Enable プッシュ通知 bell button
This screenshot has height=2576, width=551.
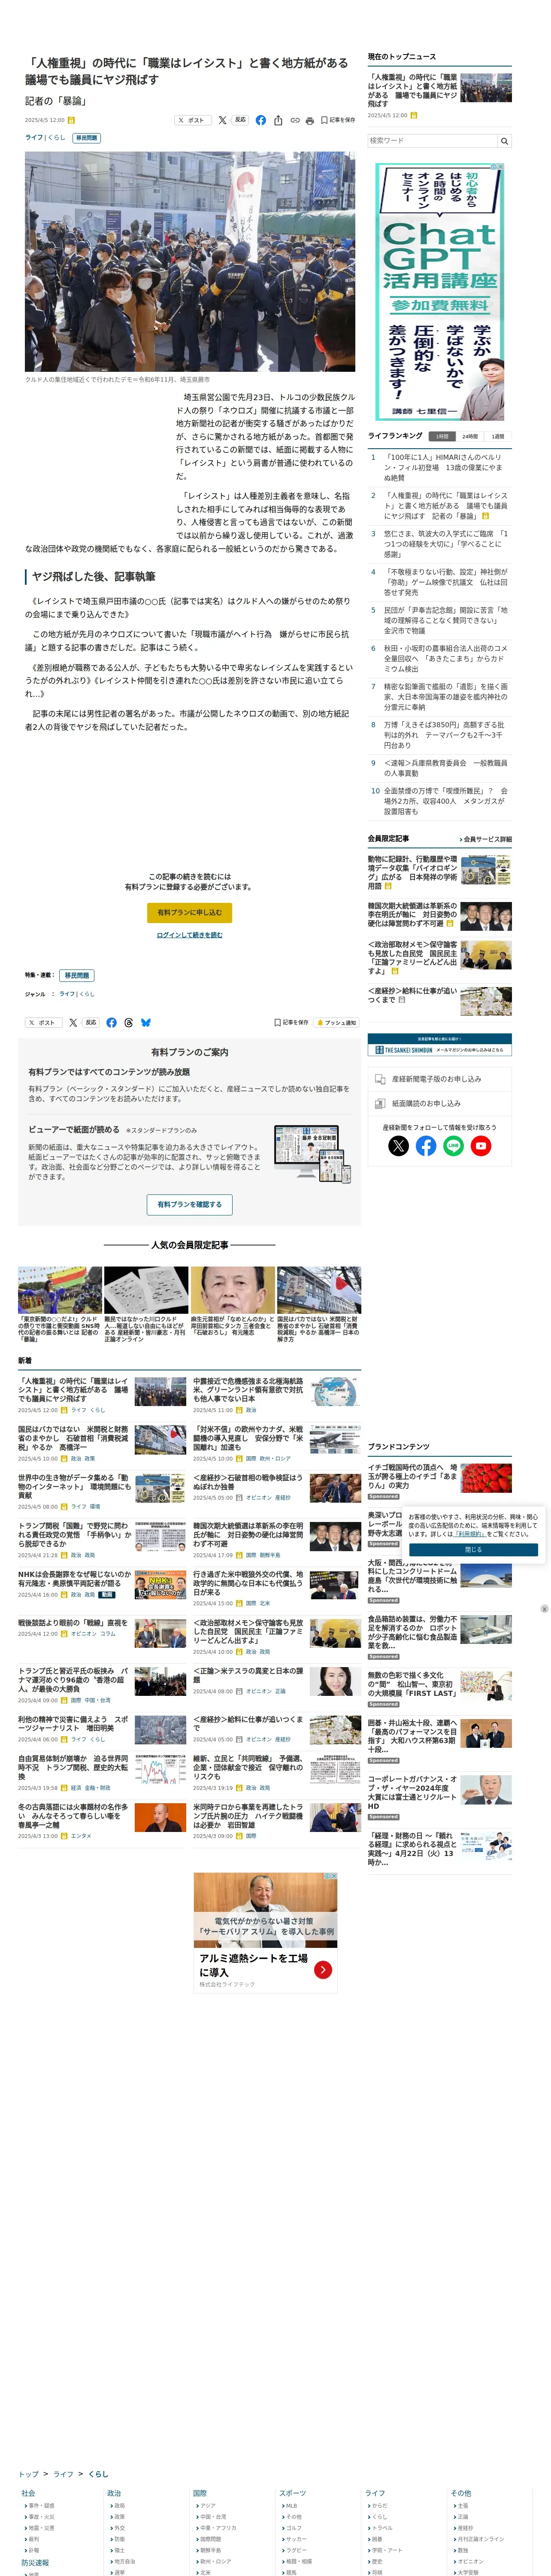click(x=336, y=1023)
